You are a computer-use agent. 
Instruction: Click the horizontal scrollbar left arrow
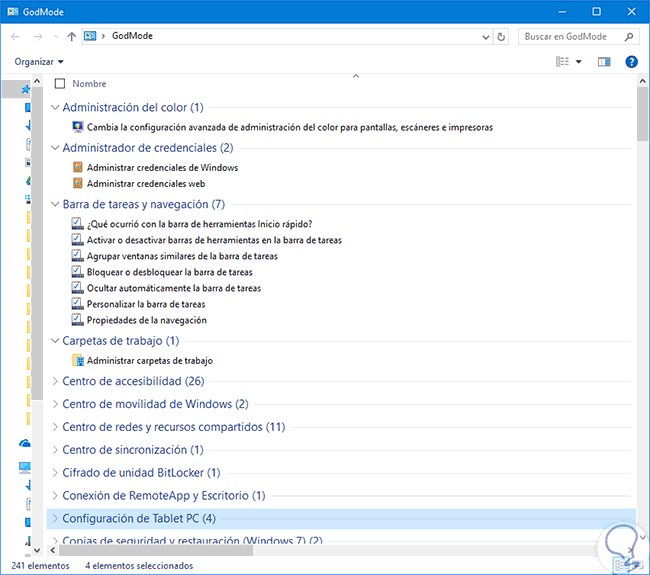coord(53,551)
